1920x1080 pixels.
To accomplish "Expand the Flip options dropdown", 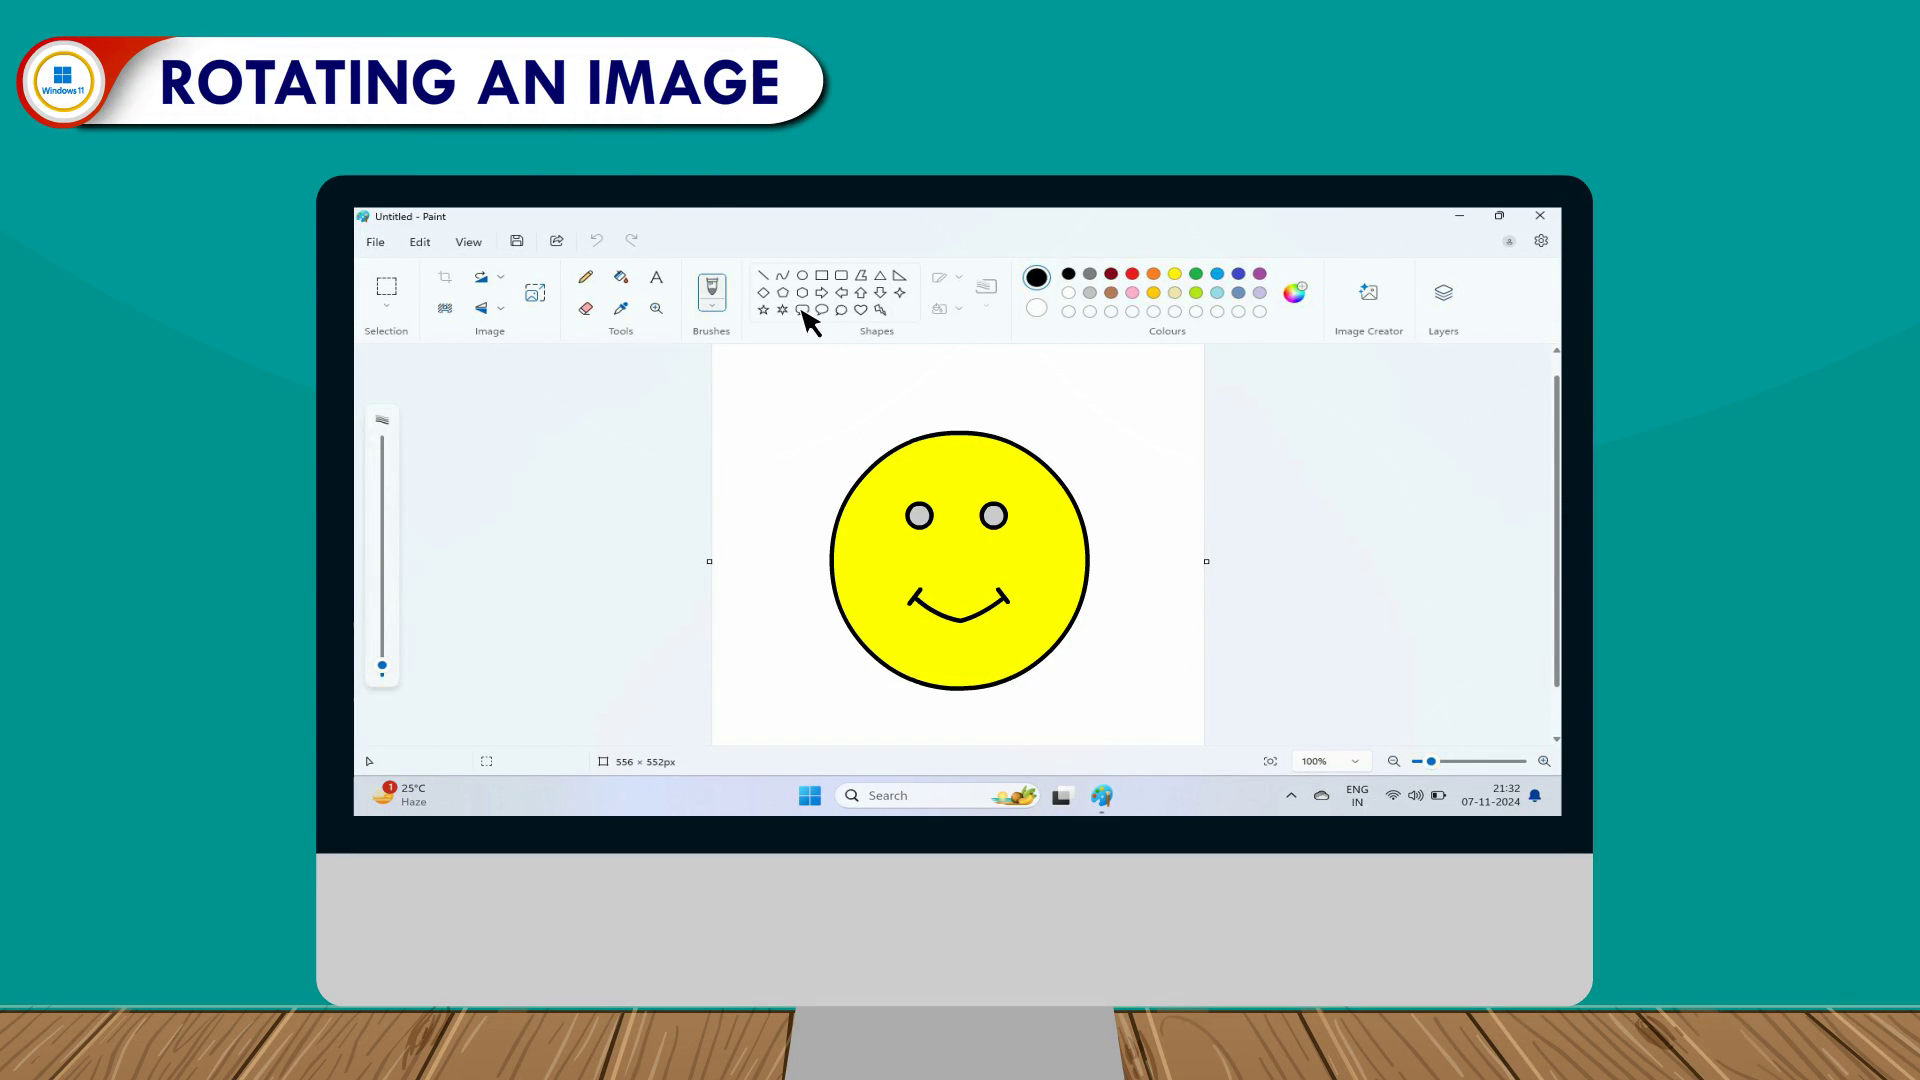I will tap(501, 309).
